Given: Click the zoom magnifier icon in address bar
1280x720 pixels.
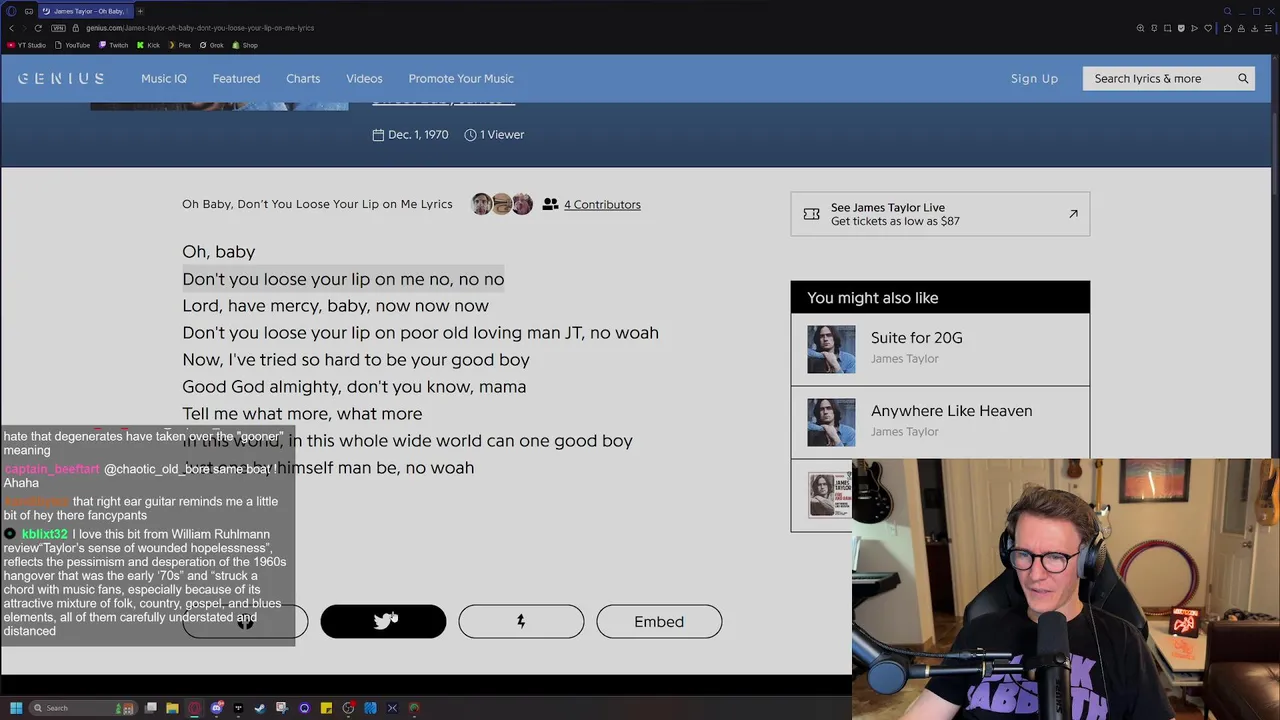Looking at the screenshot, I should (1140, 28).
